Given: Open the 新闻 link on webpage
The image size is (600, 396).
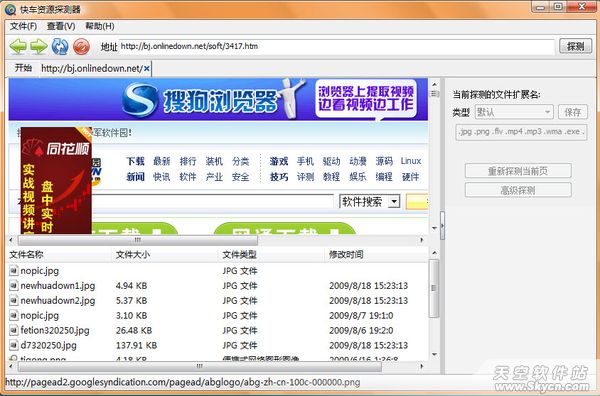Looking at the screenshot, I should (x=135, y=177).
